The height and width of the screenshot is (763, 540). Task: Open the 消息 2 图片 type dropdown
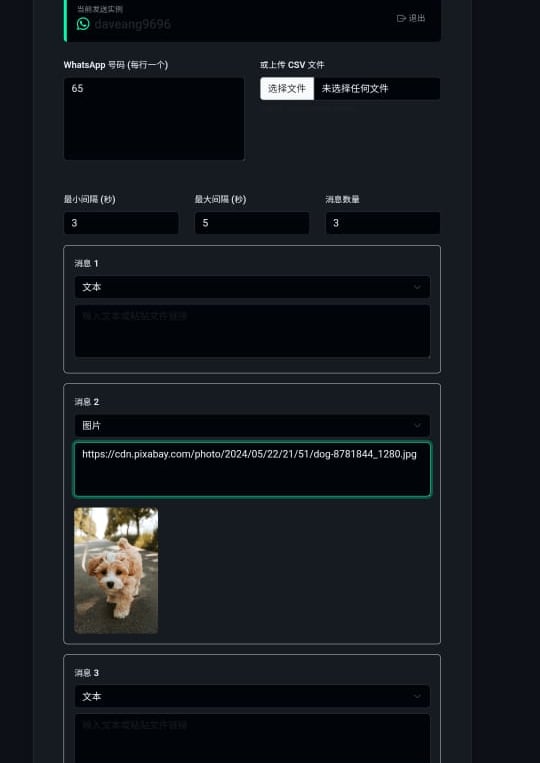[252, 426]
